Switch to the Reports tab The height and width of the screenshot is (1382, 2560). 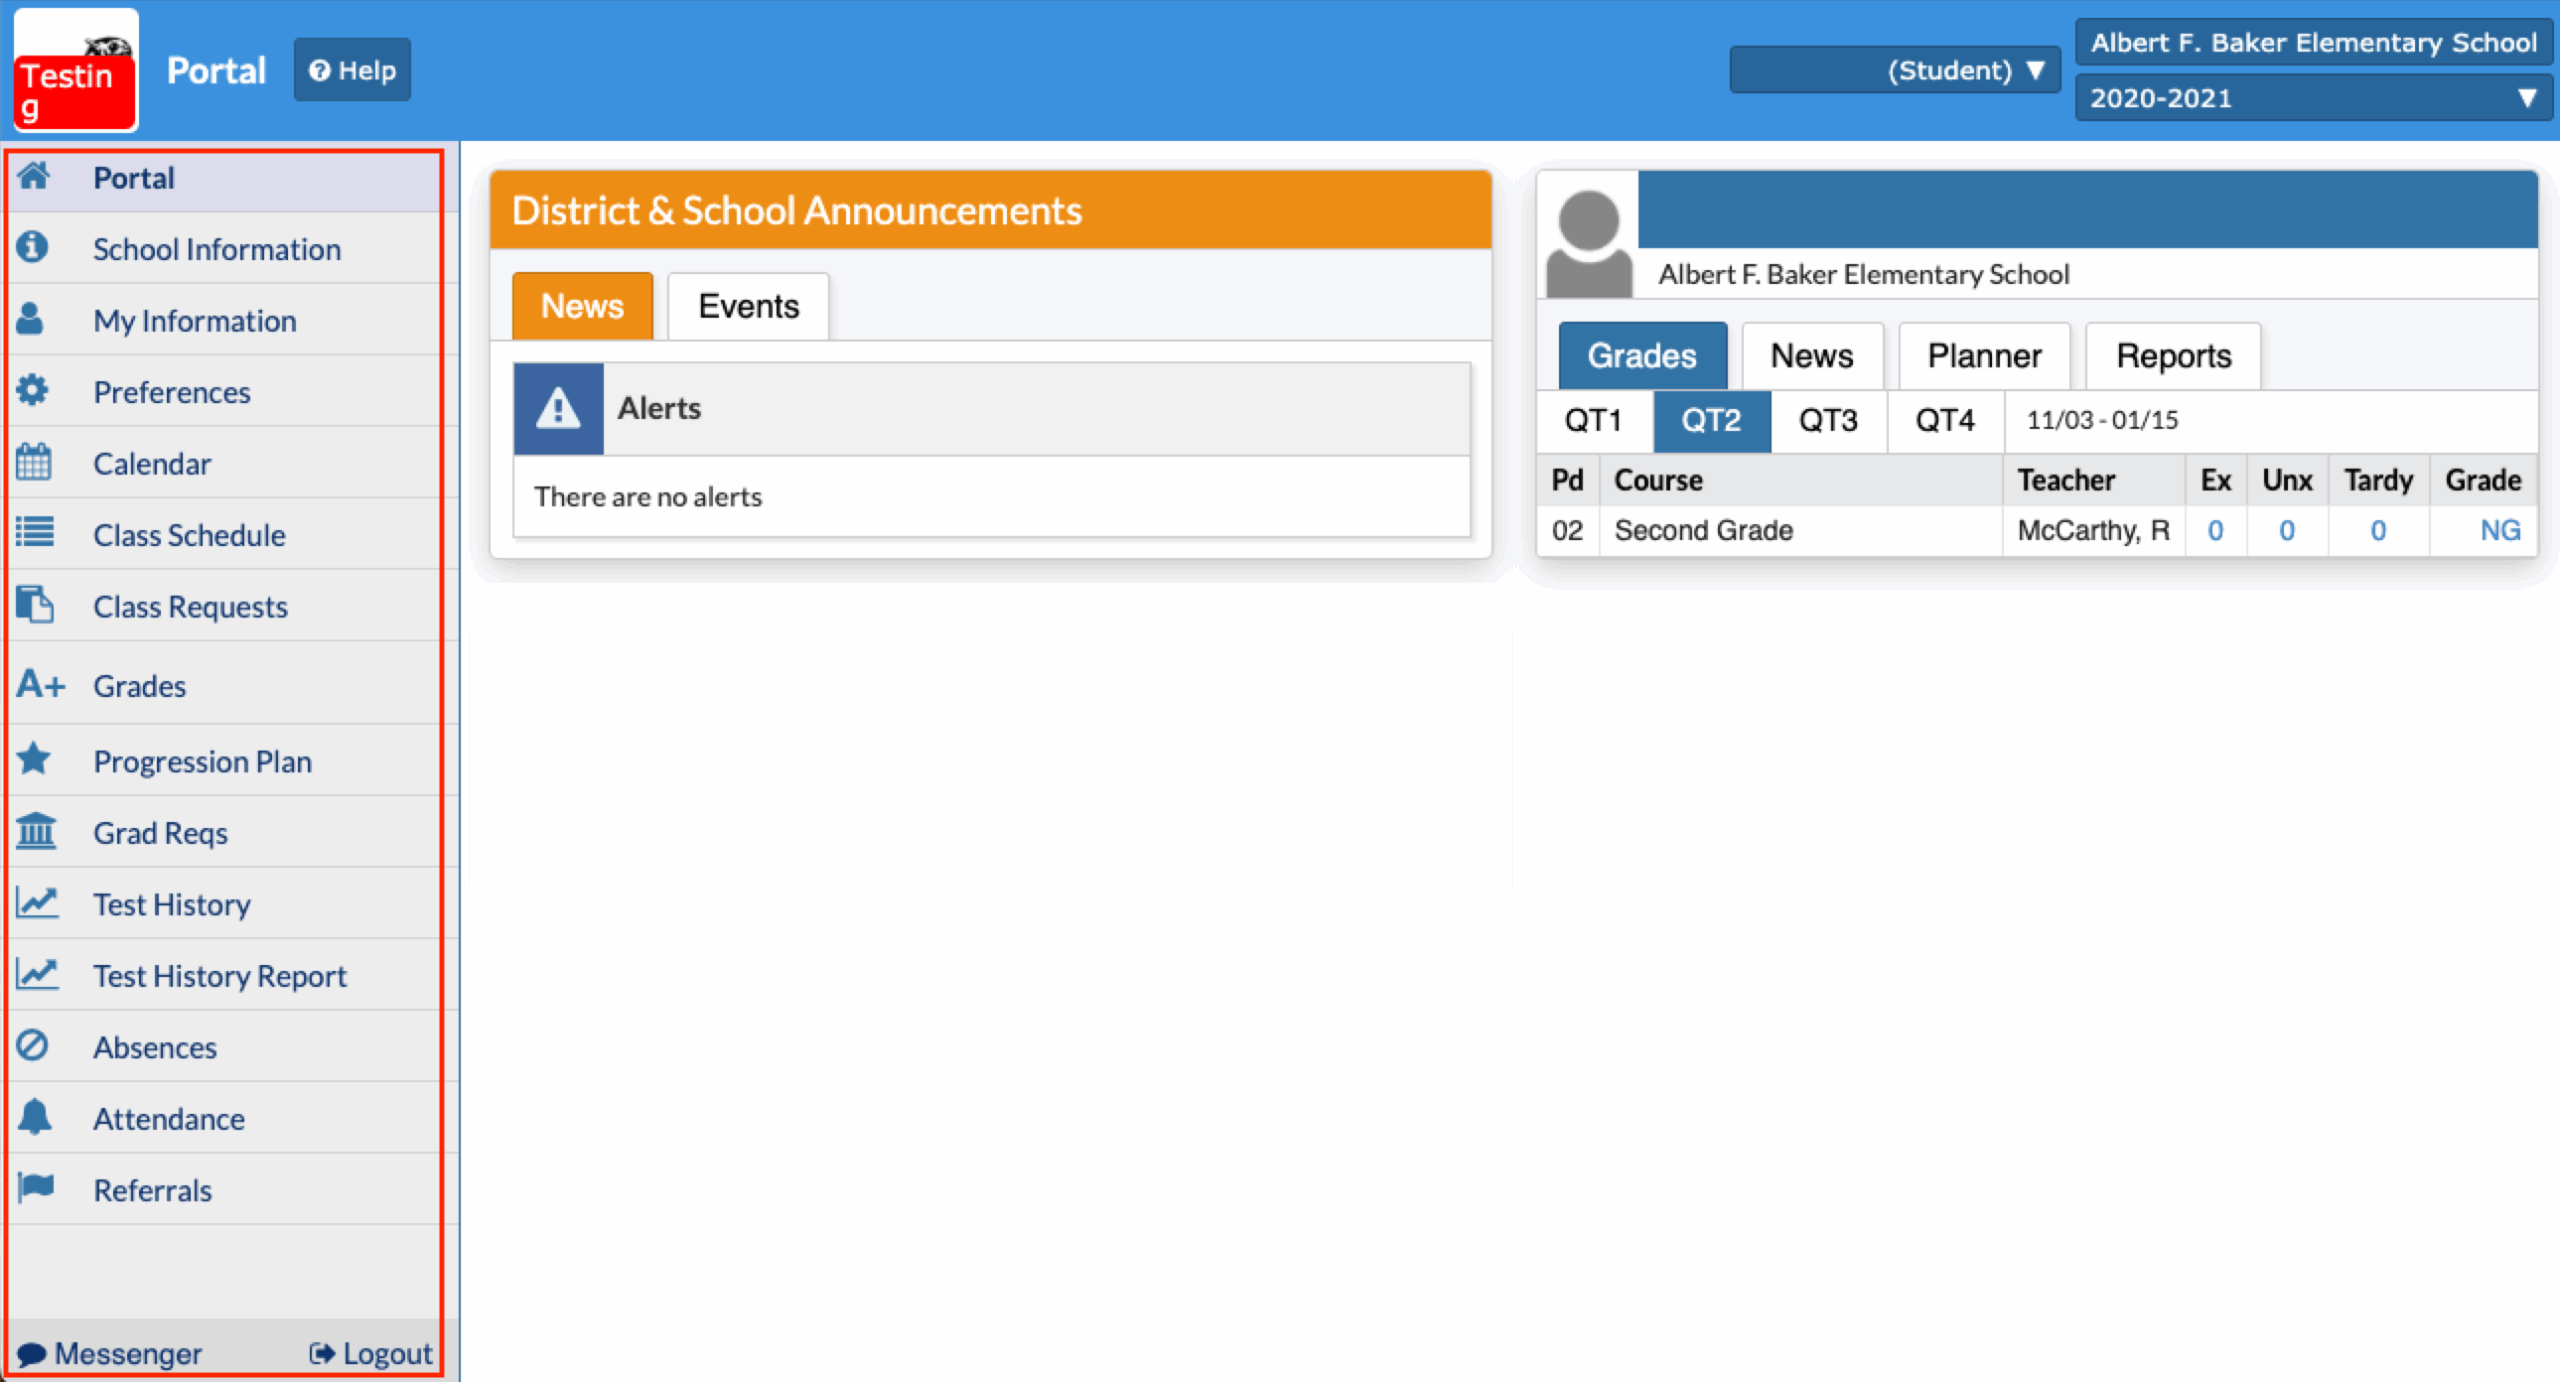click(x=2172, y=356)
